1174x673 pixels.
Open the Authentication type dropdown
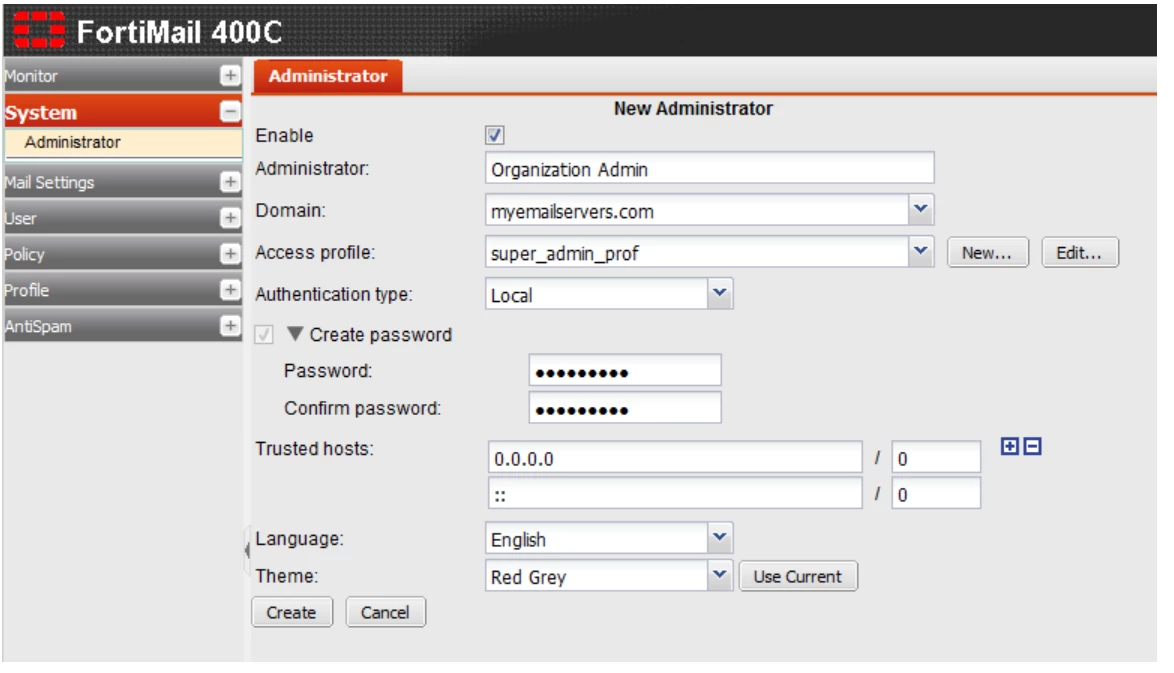point(720,293)
